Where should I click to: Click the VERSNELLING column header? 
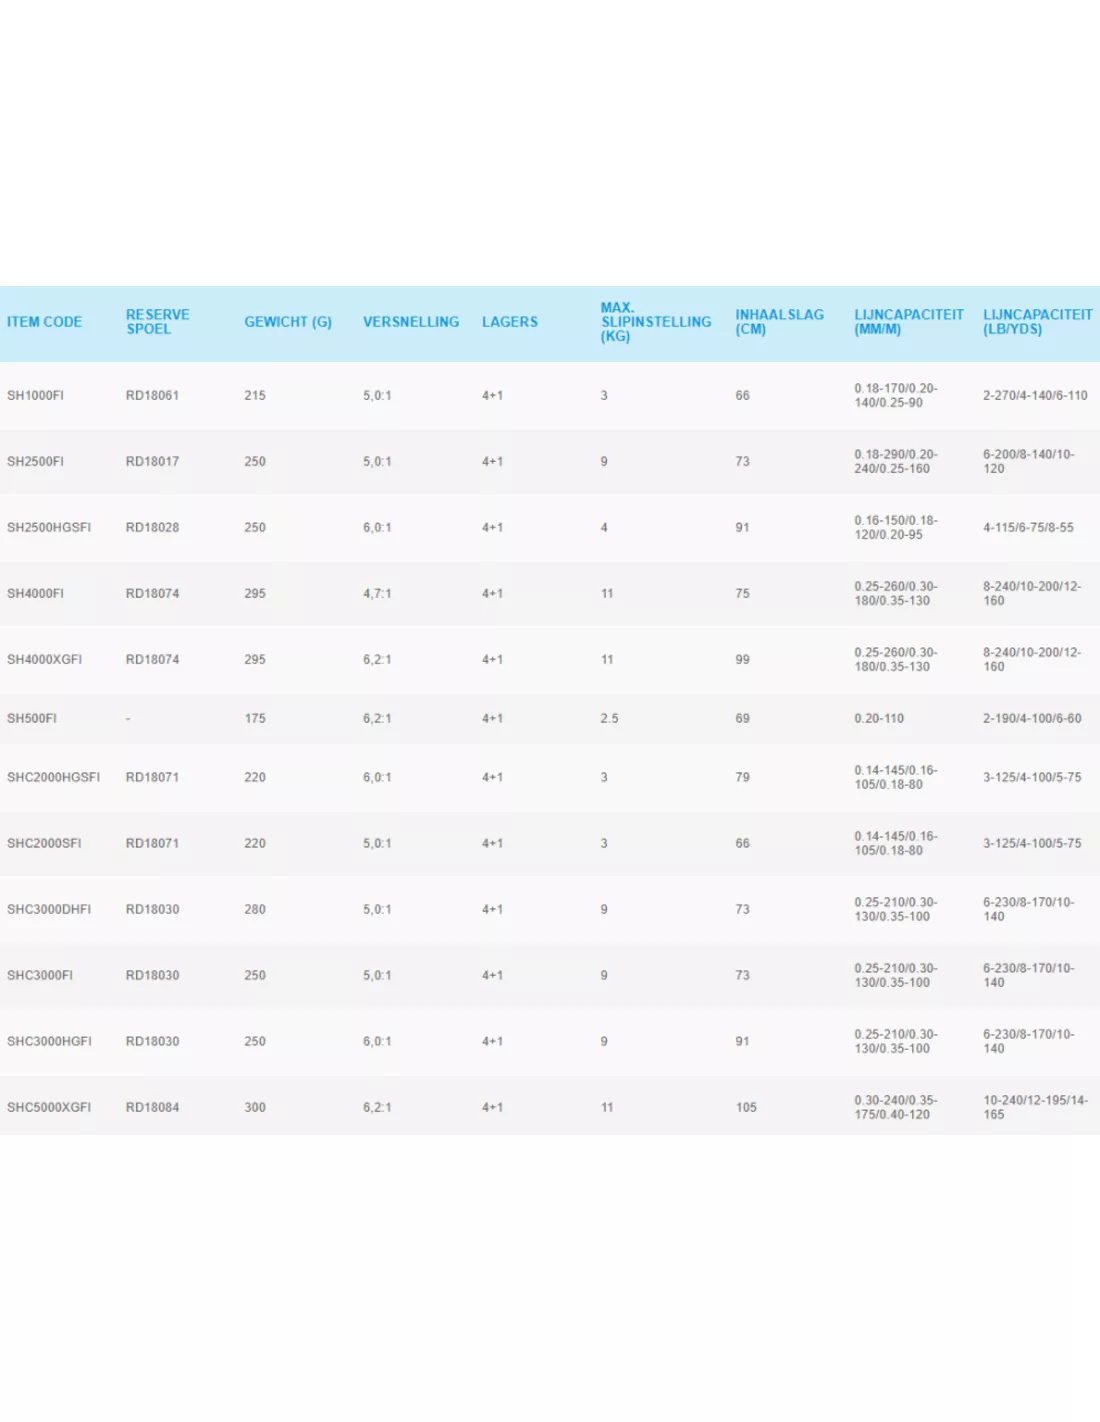point(411,322)
